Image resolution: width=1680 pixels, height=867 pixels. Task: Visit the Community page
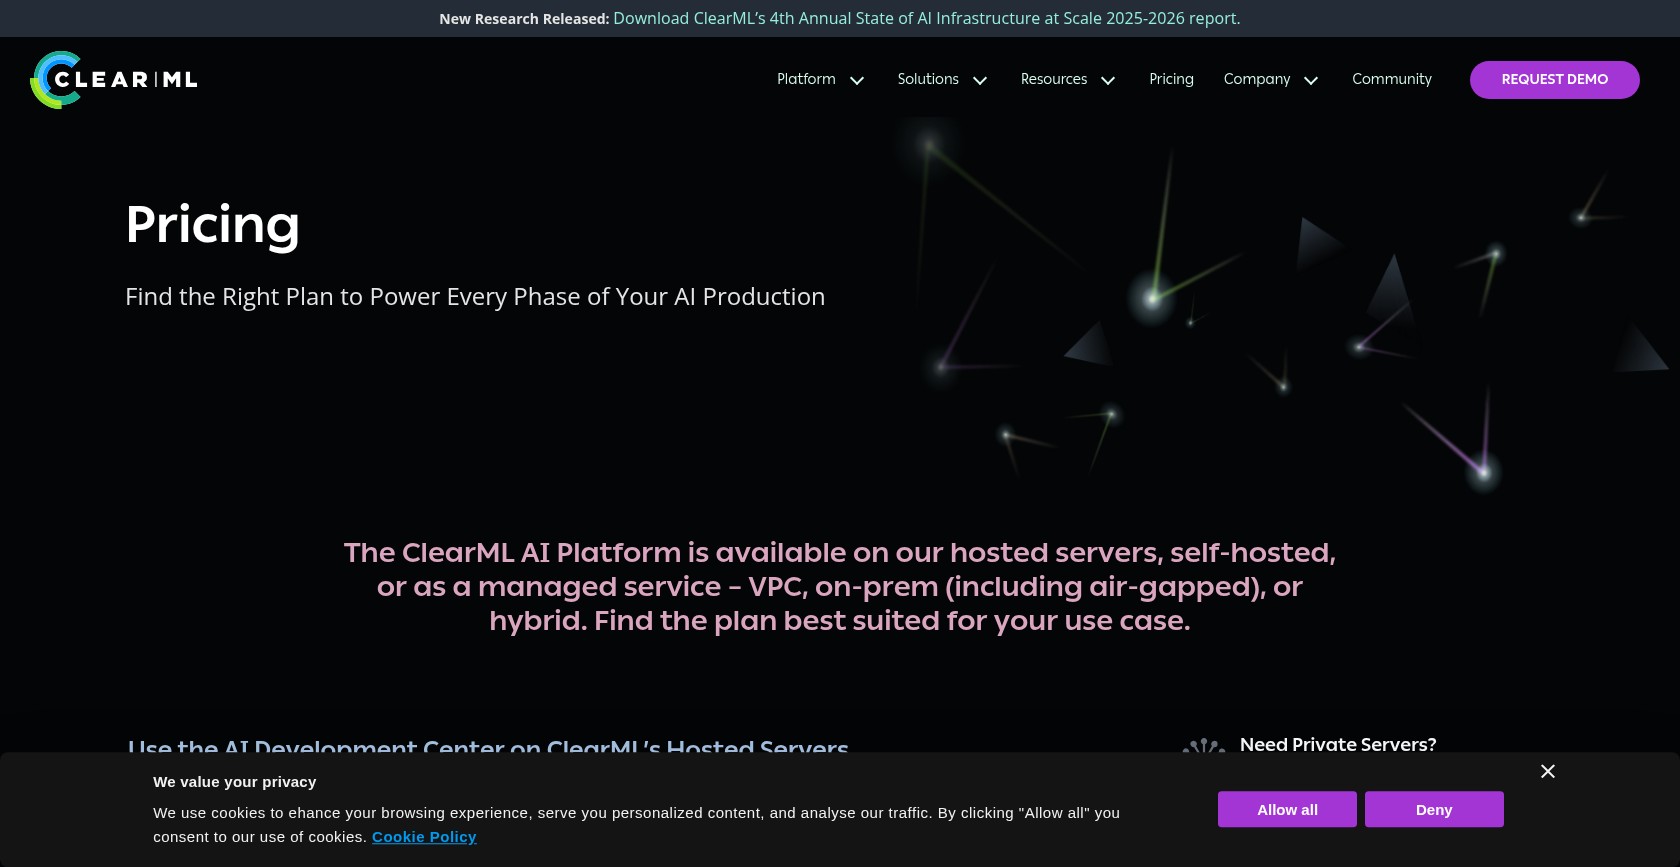point(1392,79)
